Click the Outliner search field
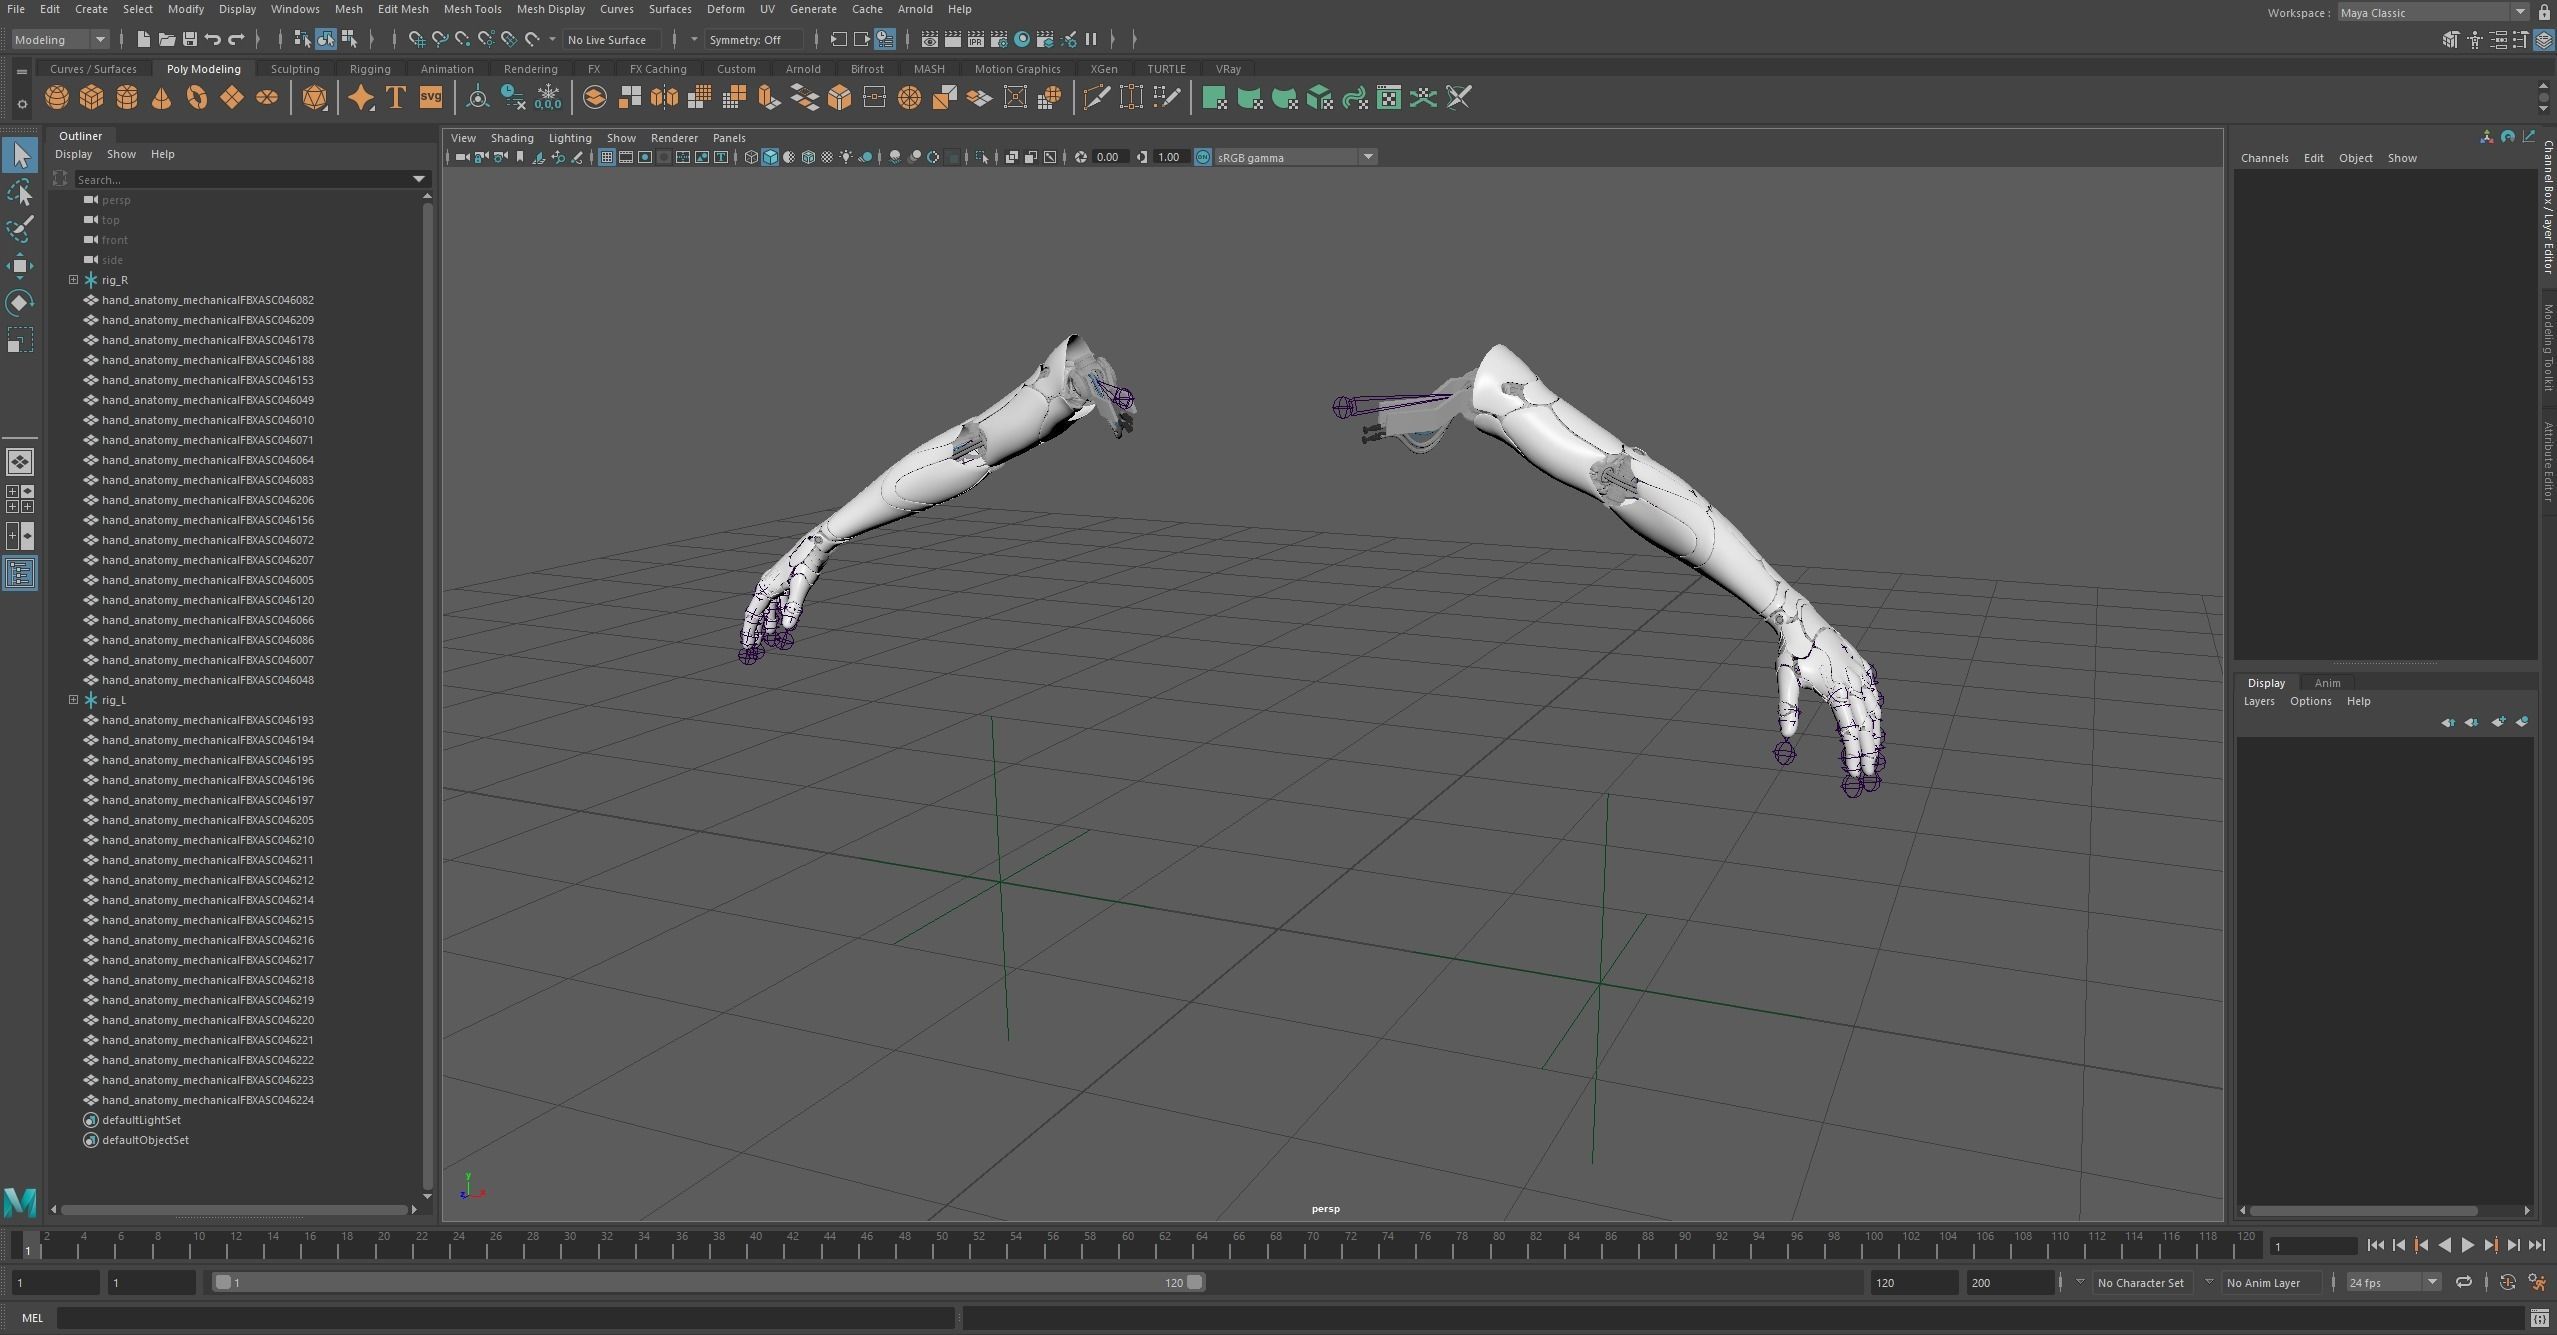 point(240,180)
